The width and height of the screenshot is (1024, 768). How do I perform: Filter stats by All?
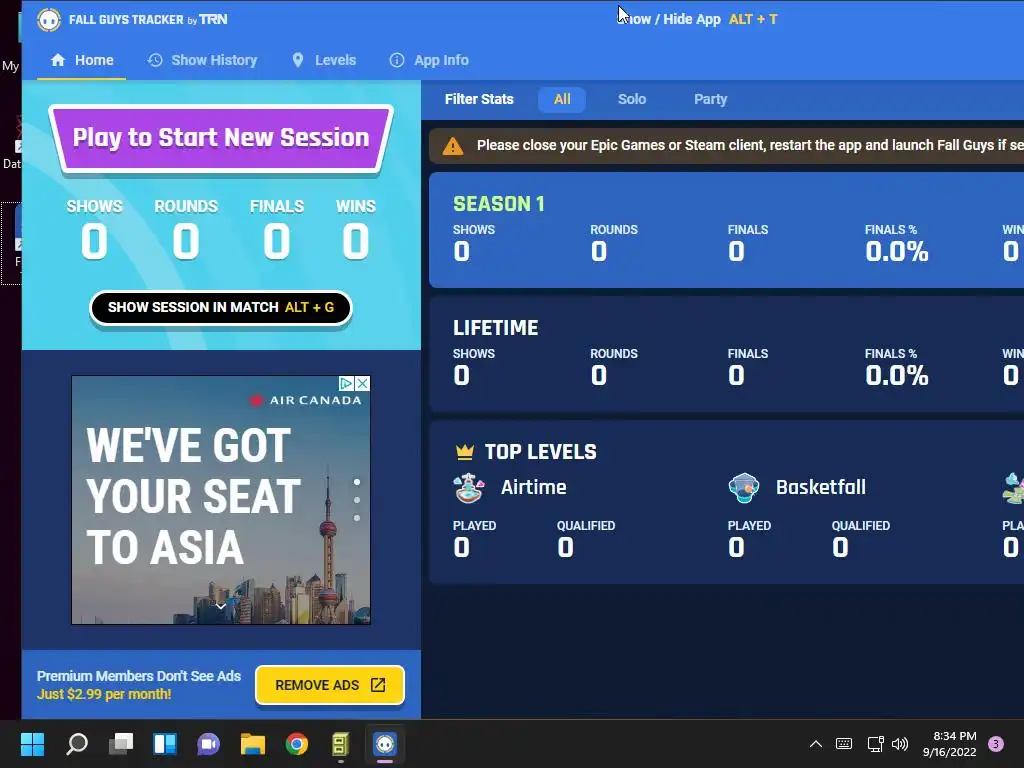(562, 99)
